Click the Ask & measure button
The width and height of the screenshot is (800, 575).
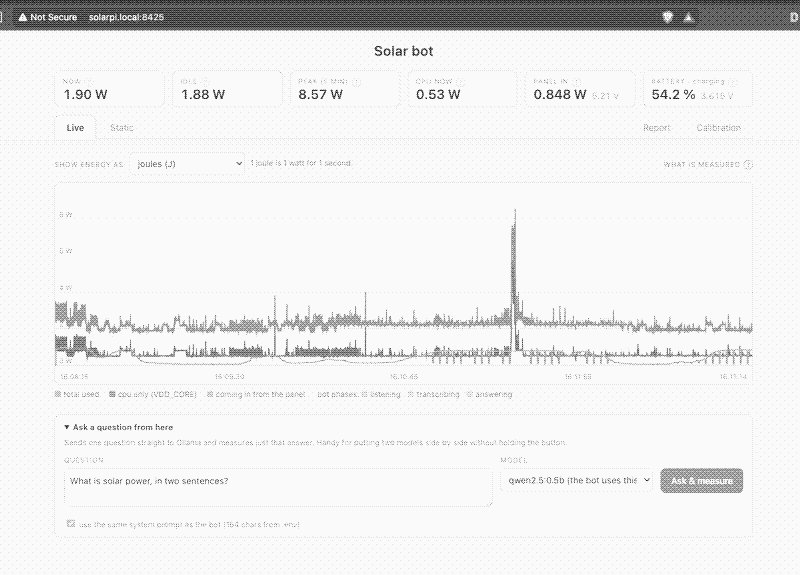pyautogui.click(x=702, y=481)
